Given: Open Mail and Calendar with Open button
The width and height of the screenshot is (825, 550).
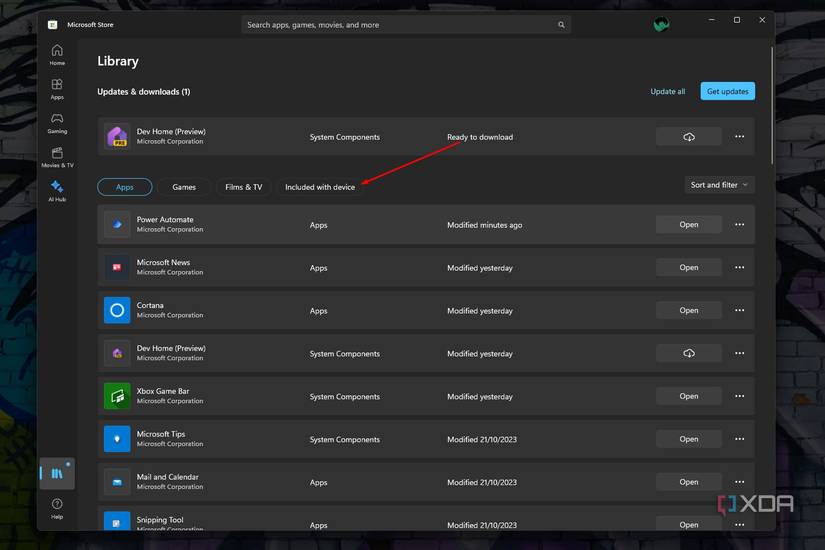Looking at the screenshot, I should coord(688,482).
